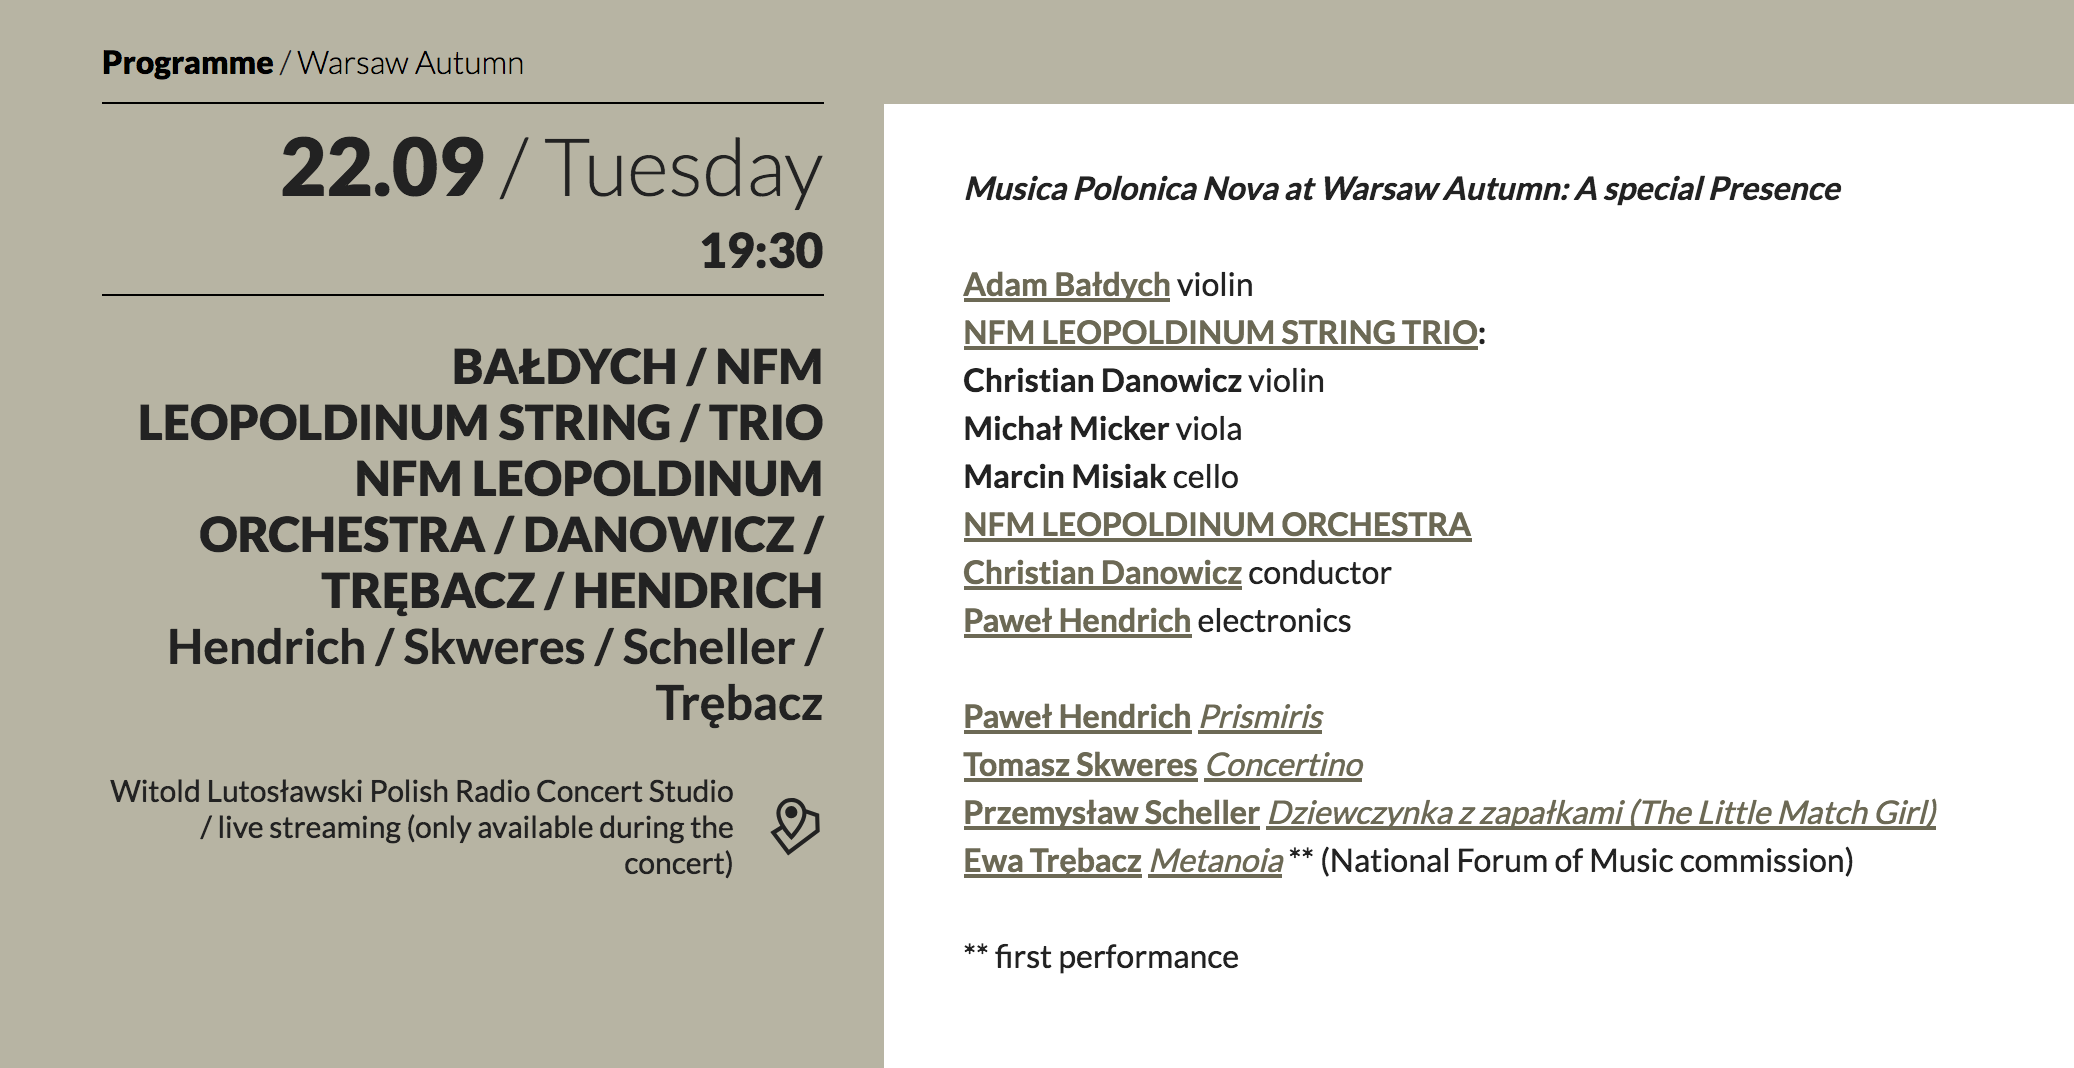Open the Prismiris piece link

[1261, 717]
